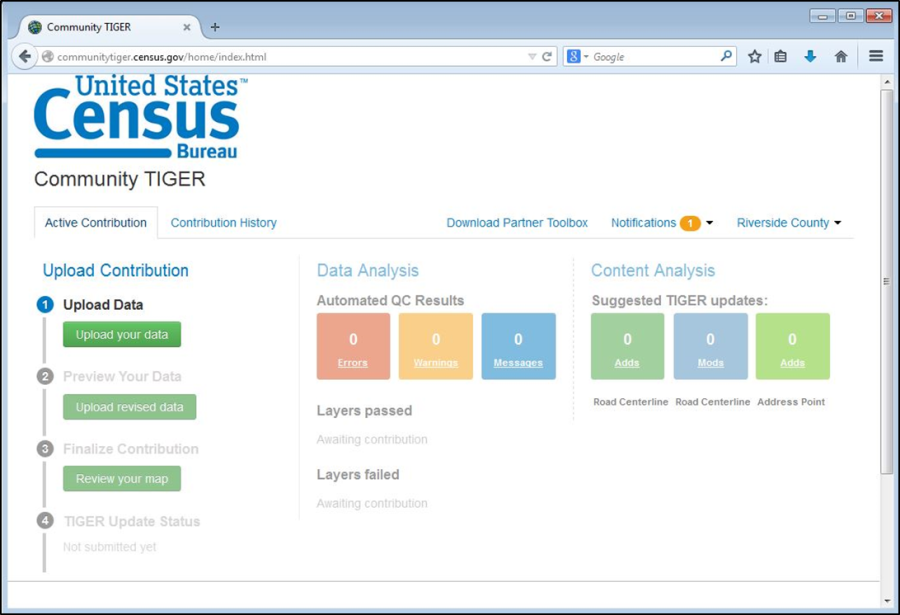Open the bookmarks list icon
Image resolution: width=900 pixels, height=615 pixels.
(x=780, y=56)
